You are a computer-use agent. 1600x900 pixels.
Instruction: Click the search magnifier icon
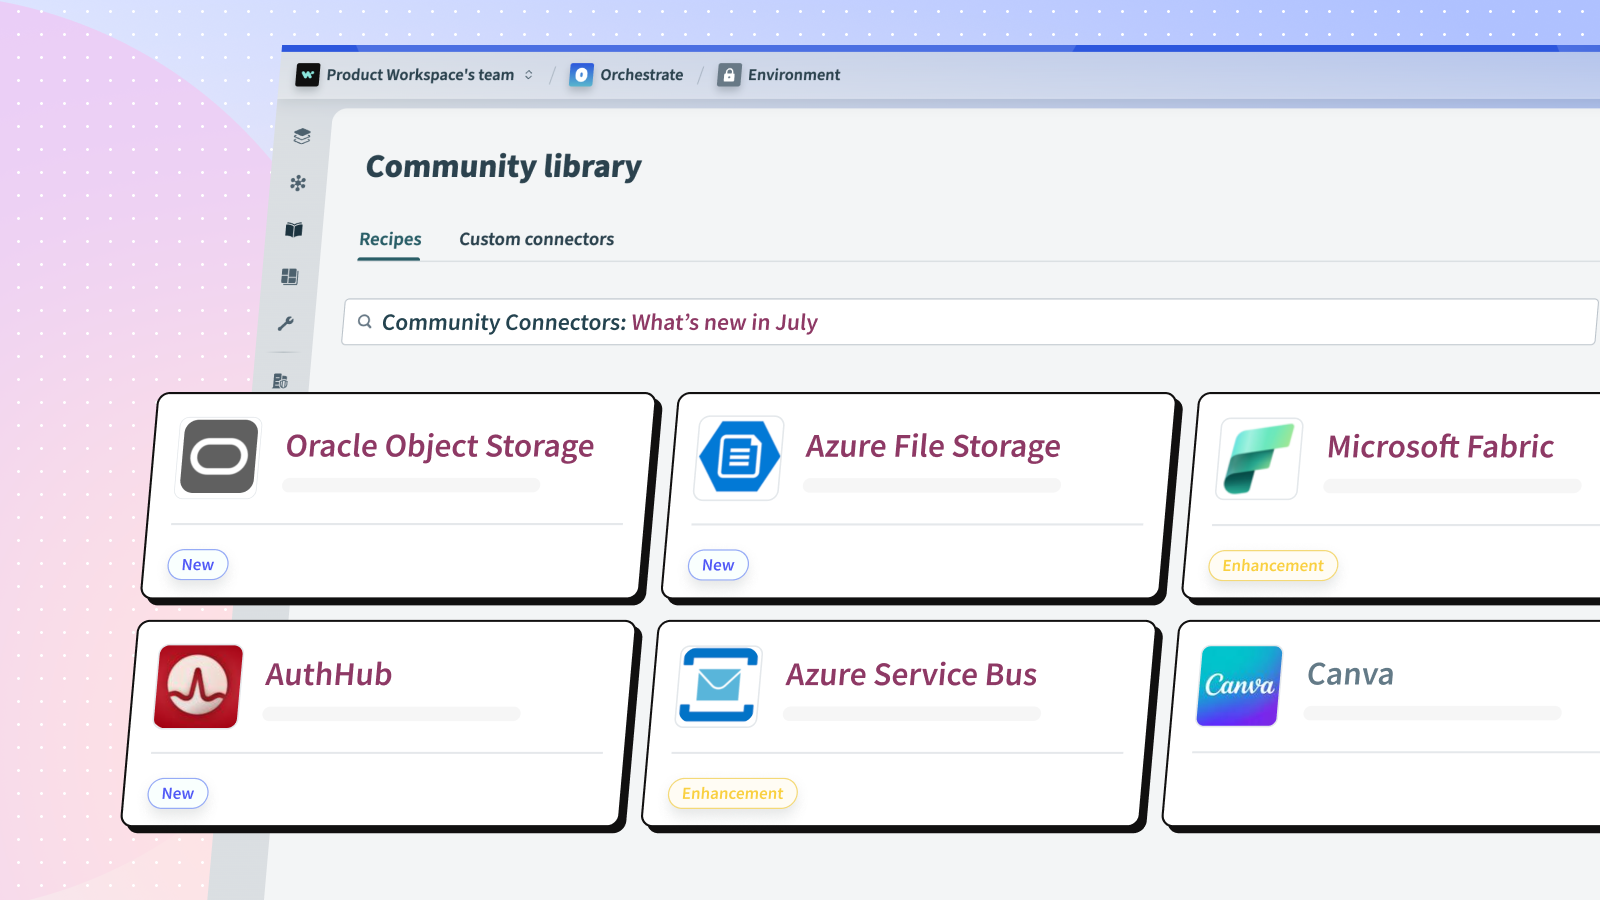[365, 322]
